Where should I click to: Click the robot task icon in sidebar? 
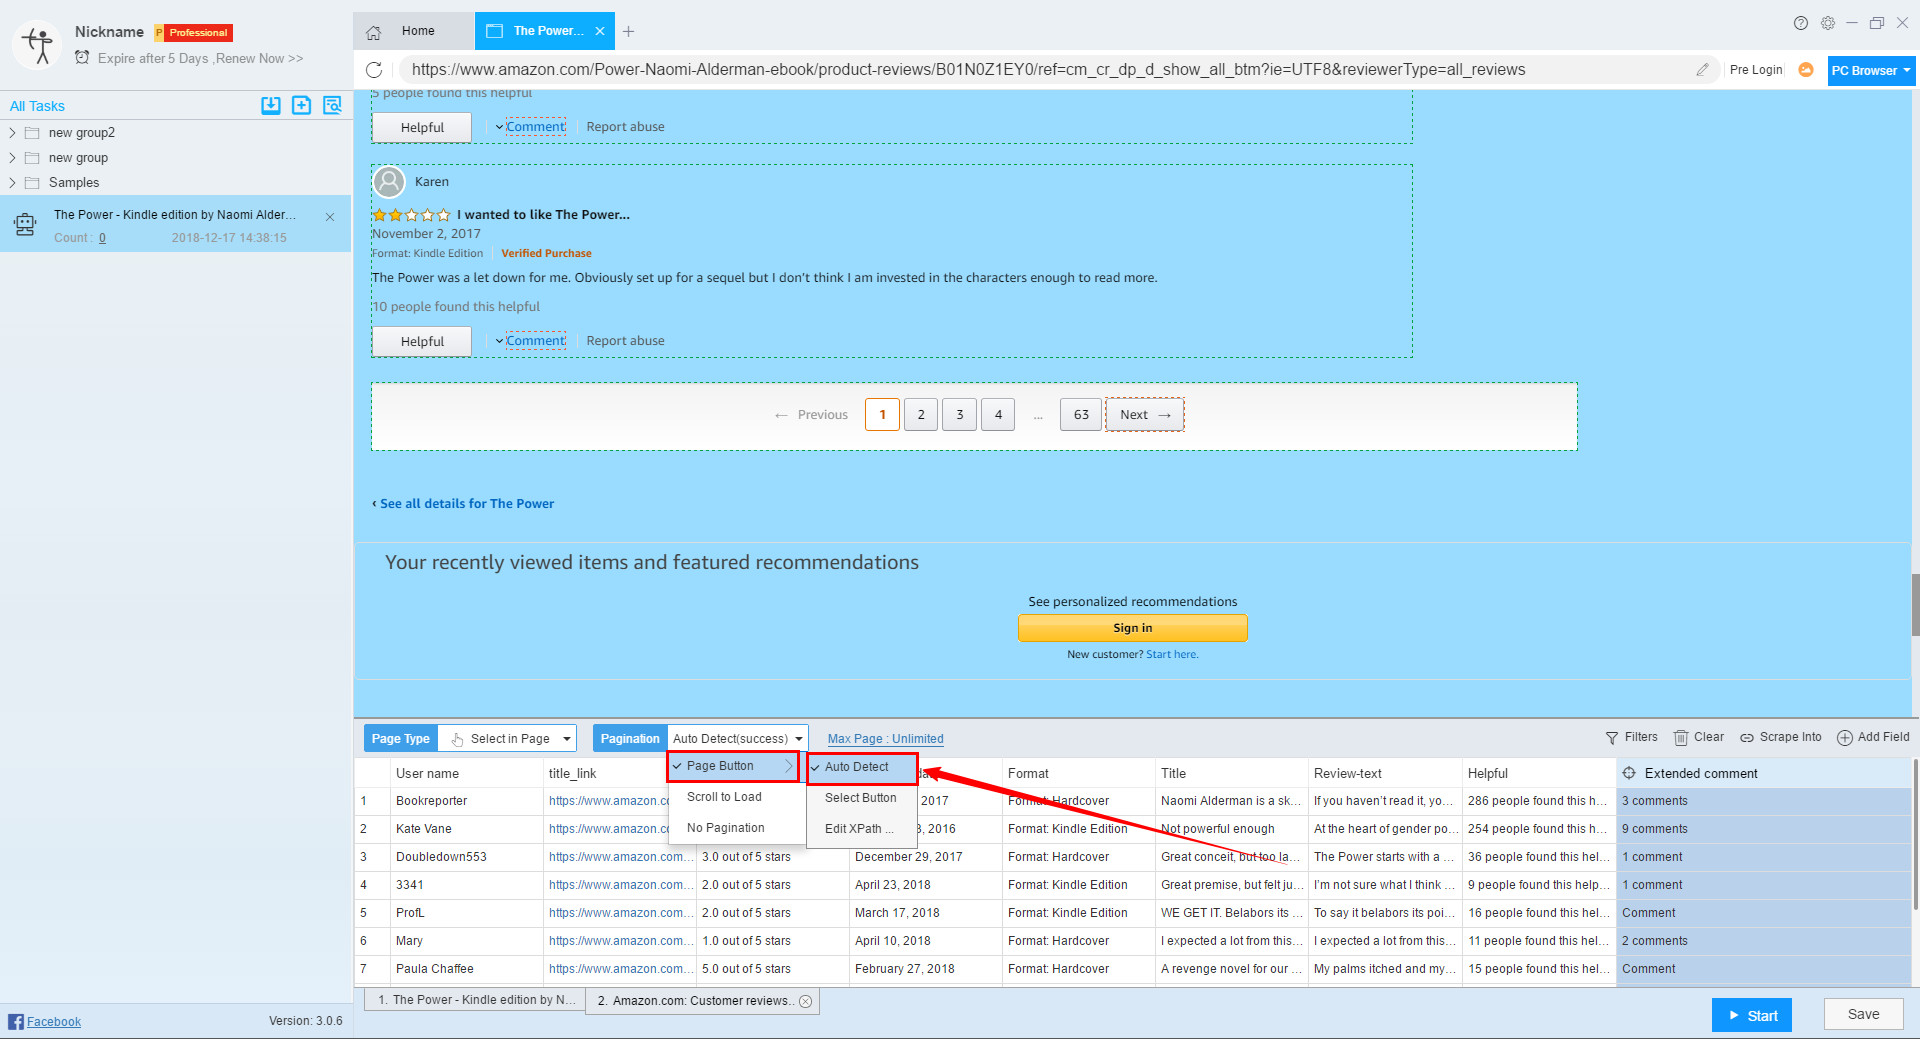(x=25, y=225)
